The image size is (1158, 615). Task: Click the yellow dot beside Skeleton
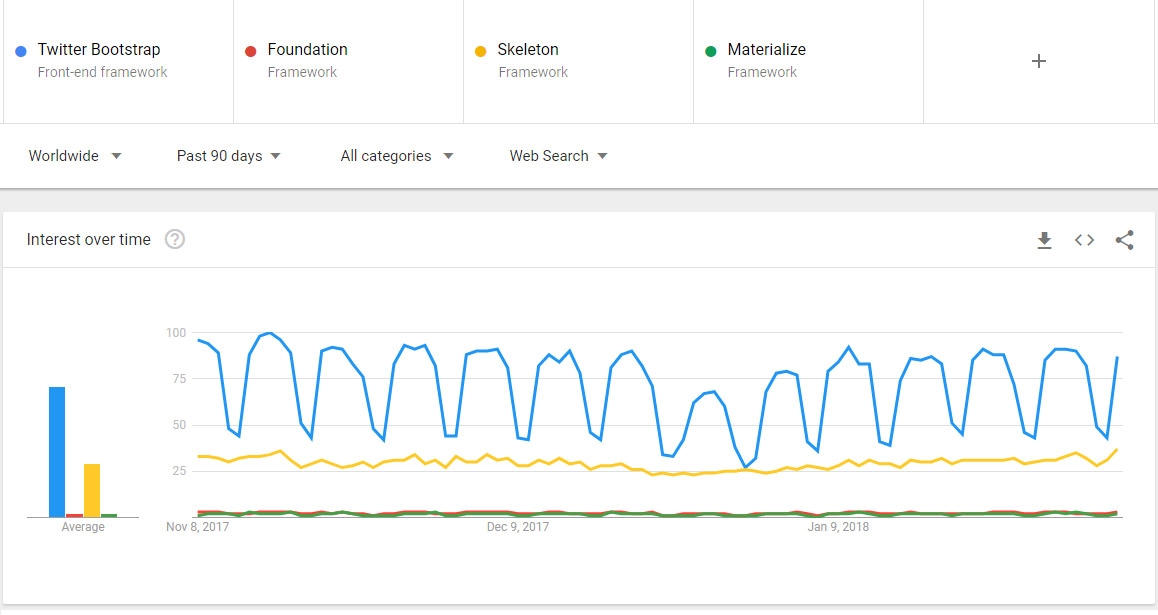pyautogui.click(x=483, y=49)
